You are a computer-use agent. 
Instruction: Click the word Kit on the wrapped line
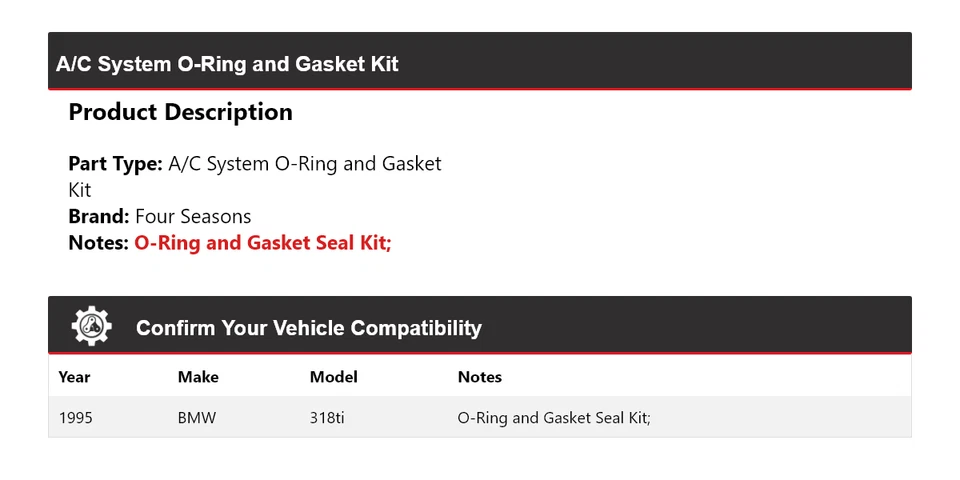(x=80, y=190)
